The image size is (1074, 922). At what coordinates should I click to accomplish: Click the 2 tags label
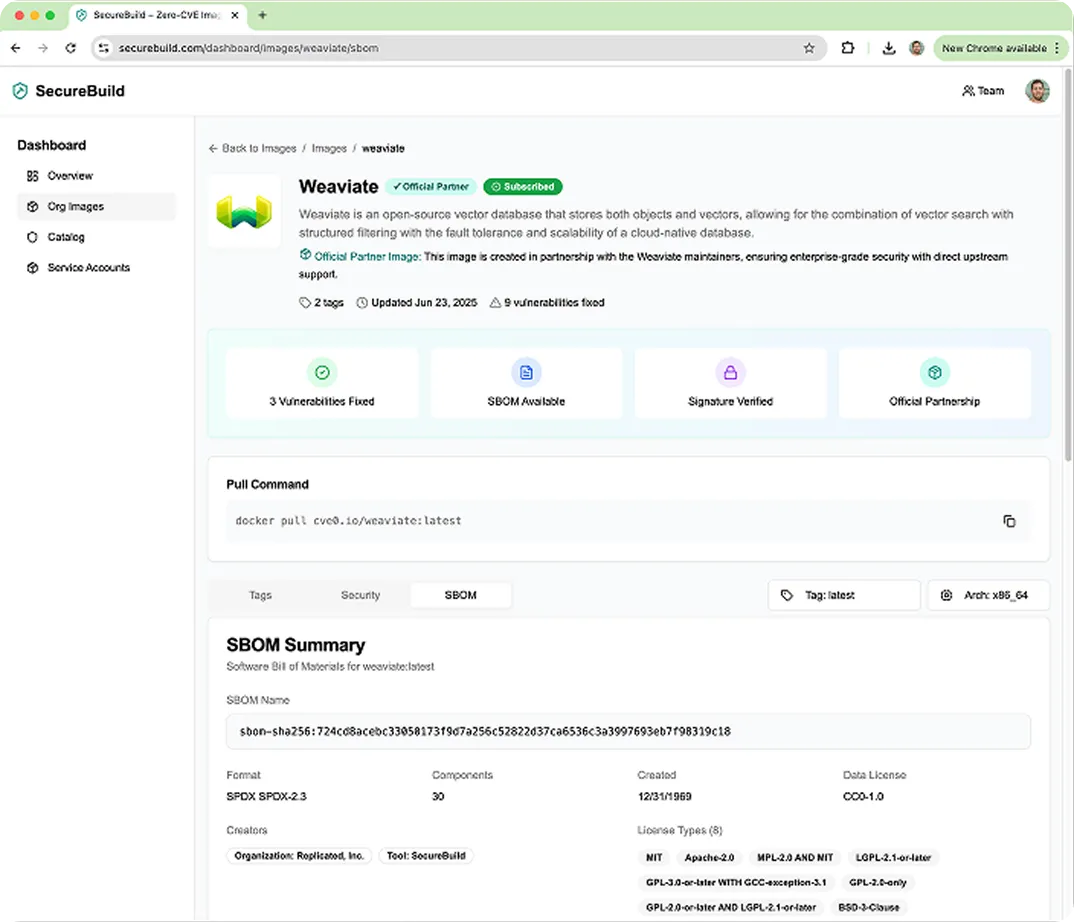321,302
